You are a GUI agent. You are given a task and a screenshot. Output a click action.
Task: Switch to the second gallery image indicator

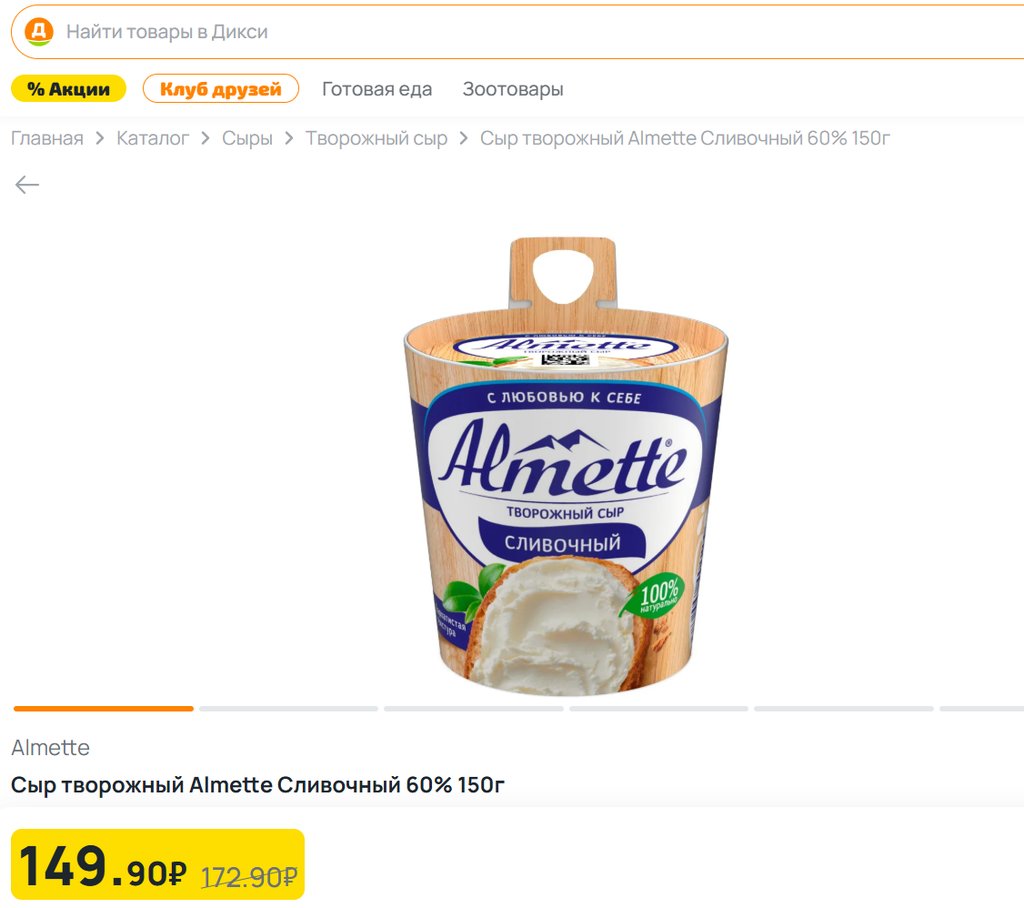288,708
